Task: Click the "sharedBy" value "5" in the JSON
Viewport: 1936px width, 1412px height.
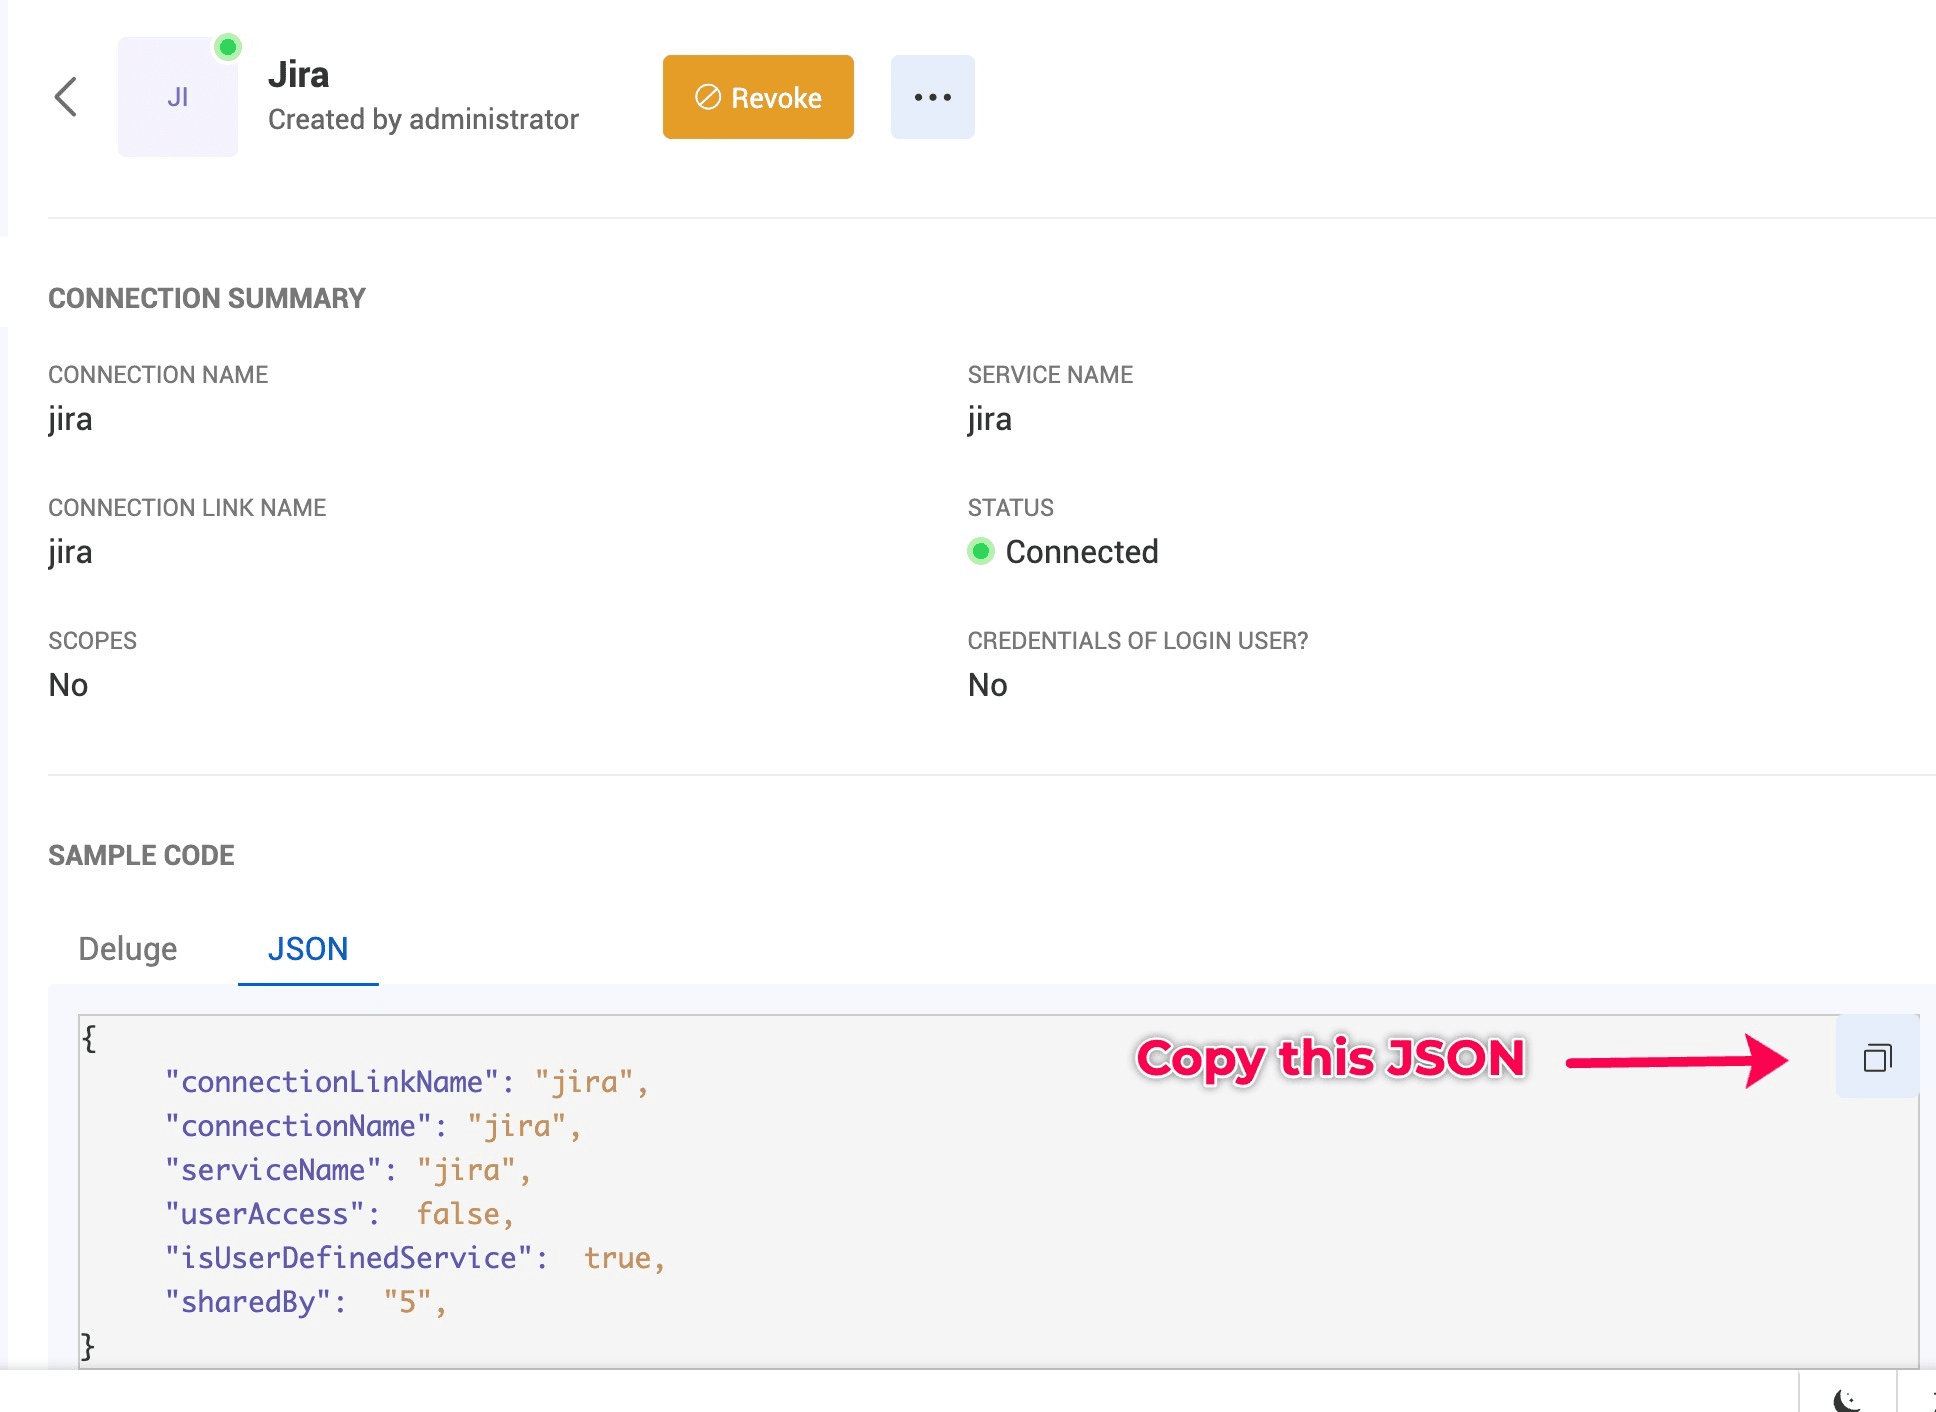Action: pyautogui.click(x=408, y=1302)
